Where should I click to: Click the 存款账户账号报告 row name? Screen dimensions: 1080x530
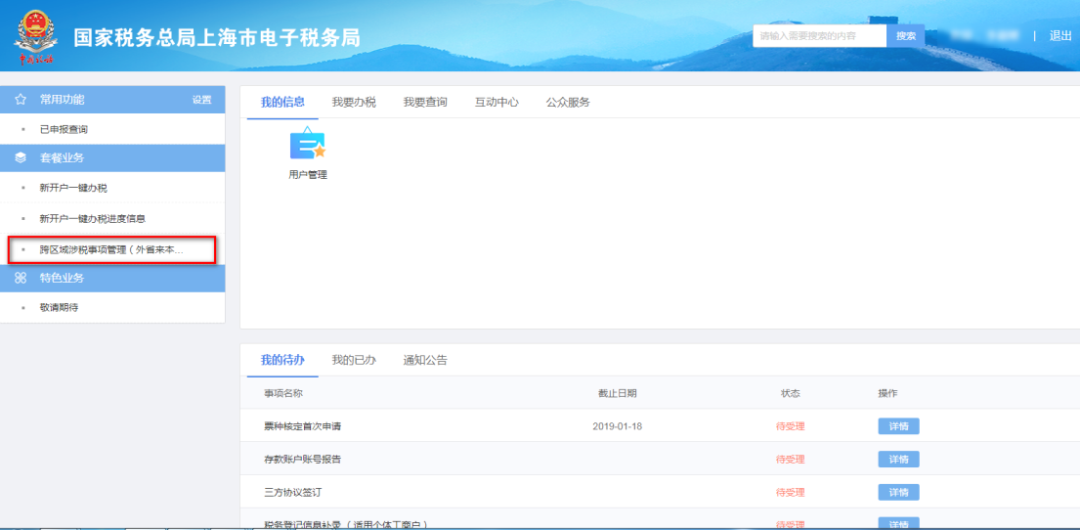(x=302, y=459)
